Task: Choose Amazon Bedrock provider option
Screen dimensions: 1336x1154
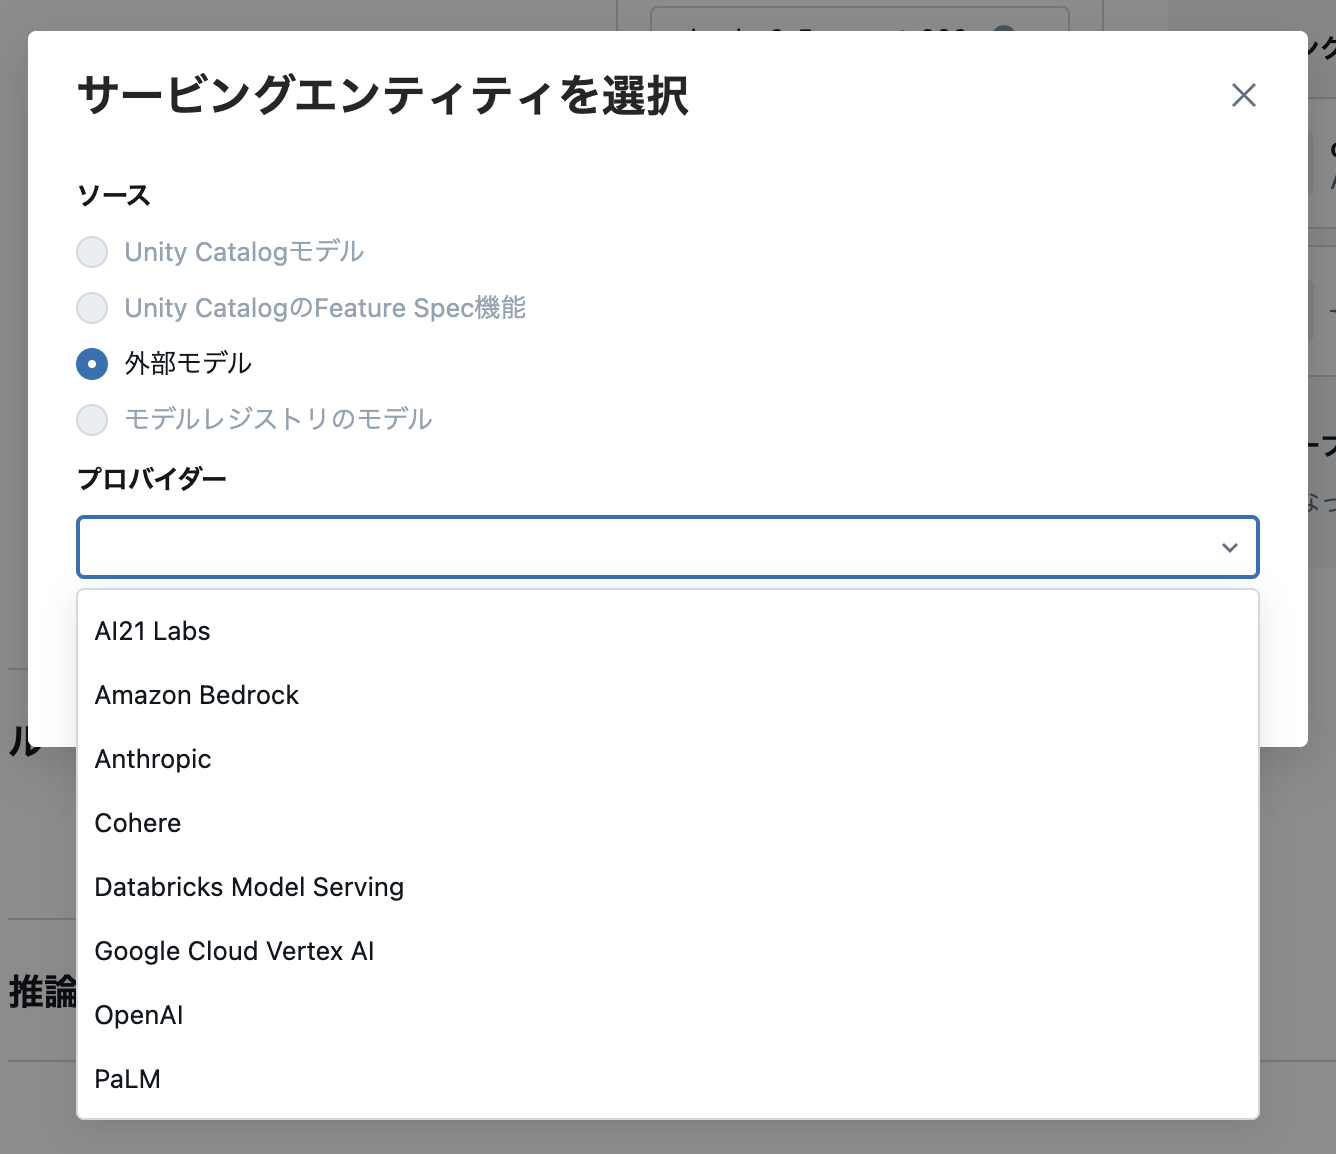Action: click(667, 695)
